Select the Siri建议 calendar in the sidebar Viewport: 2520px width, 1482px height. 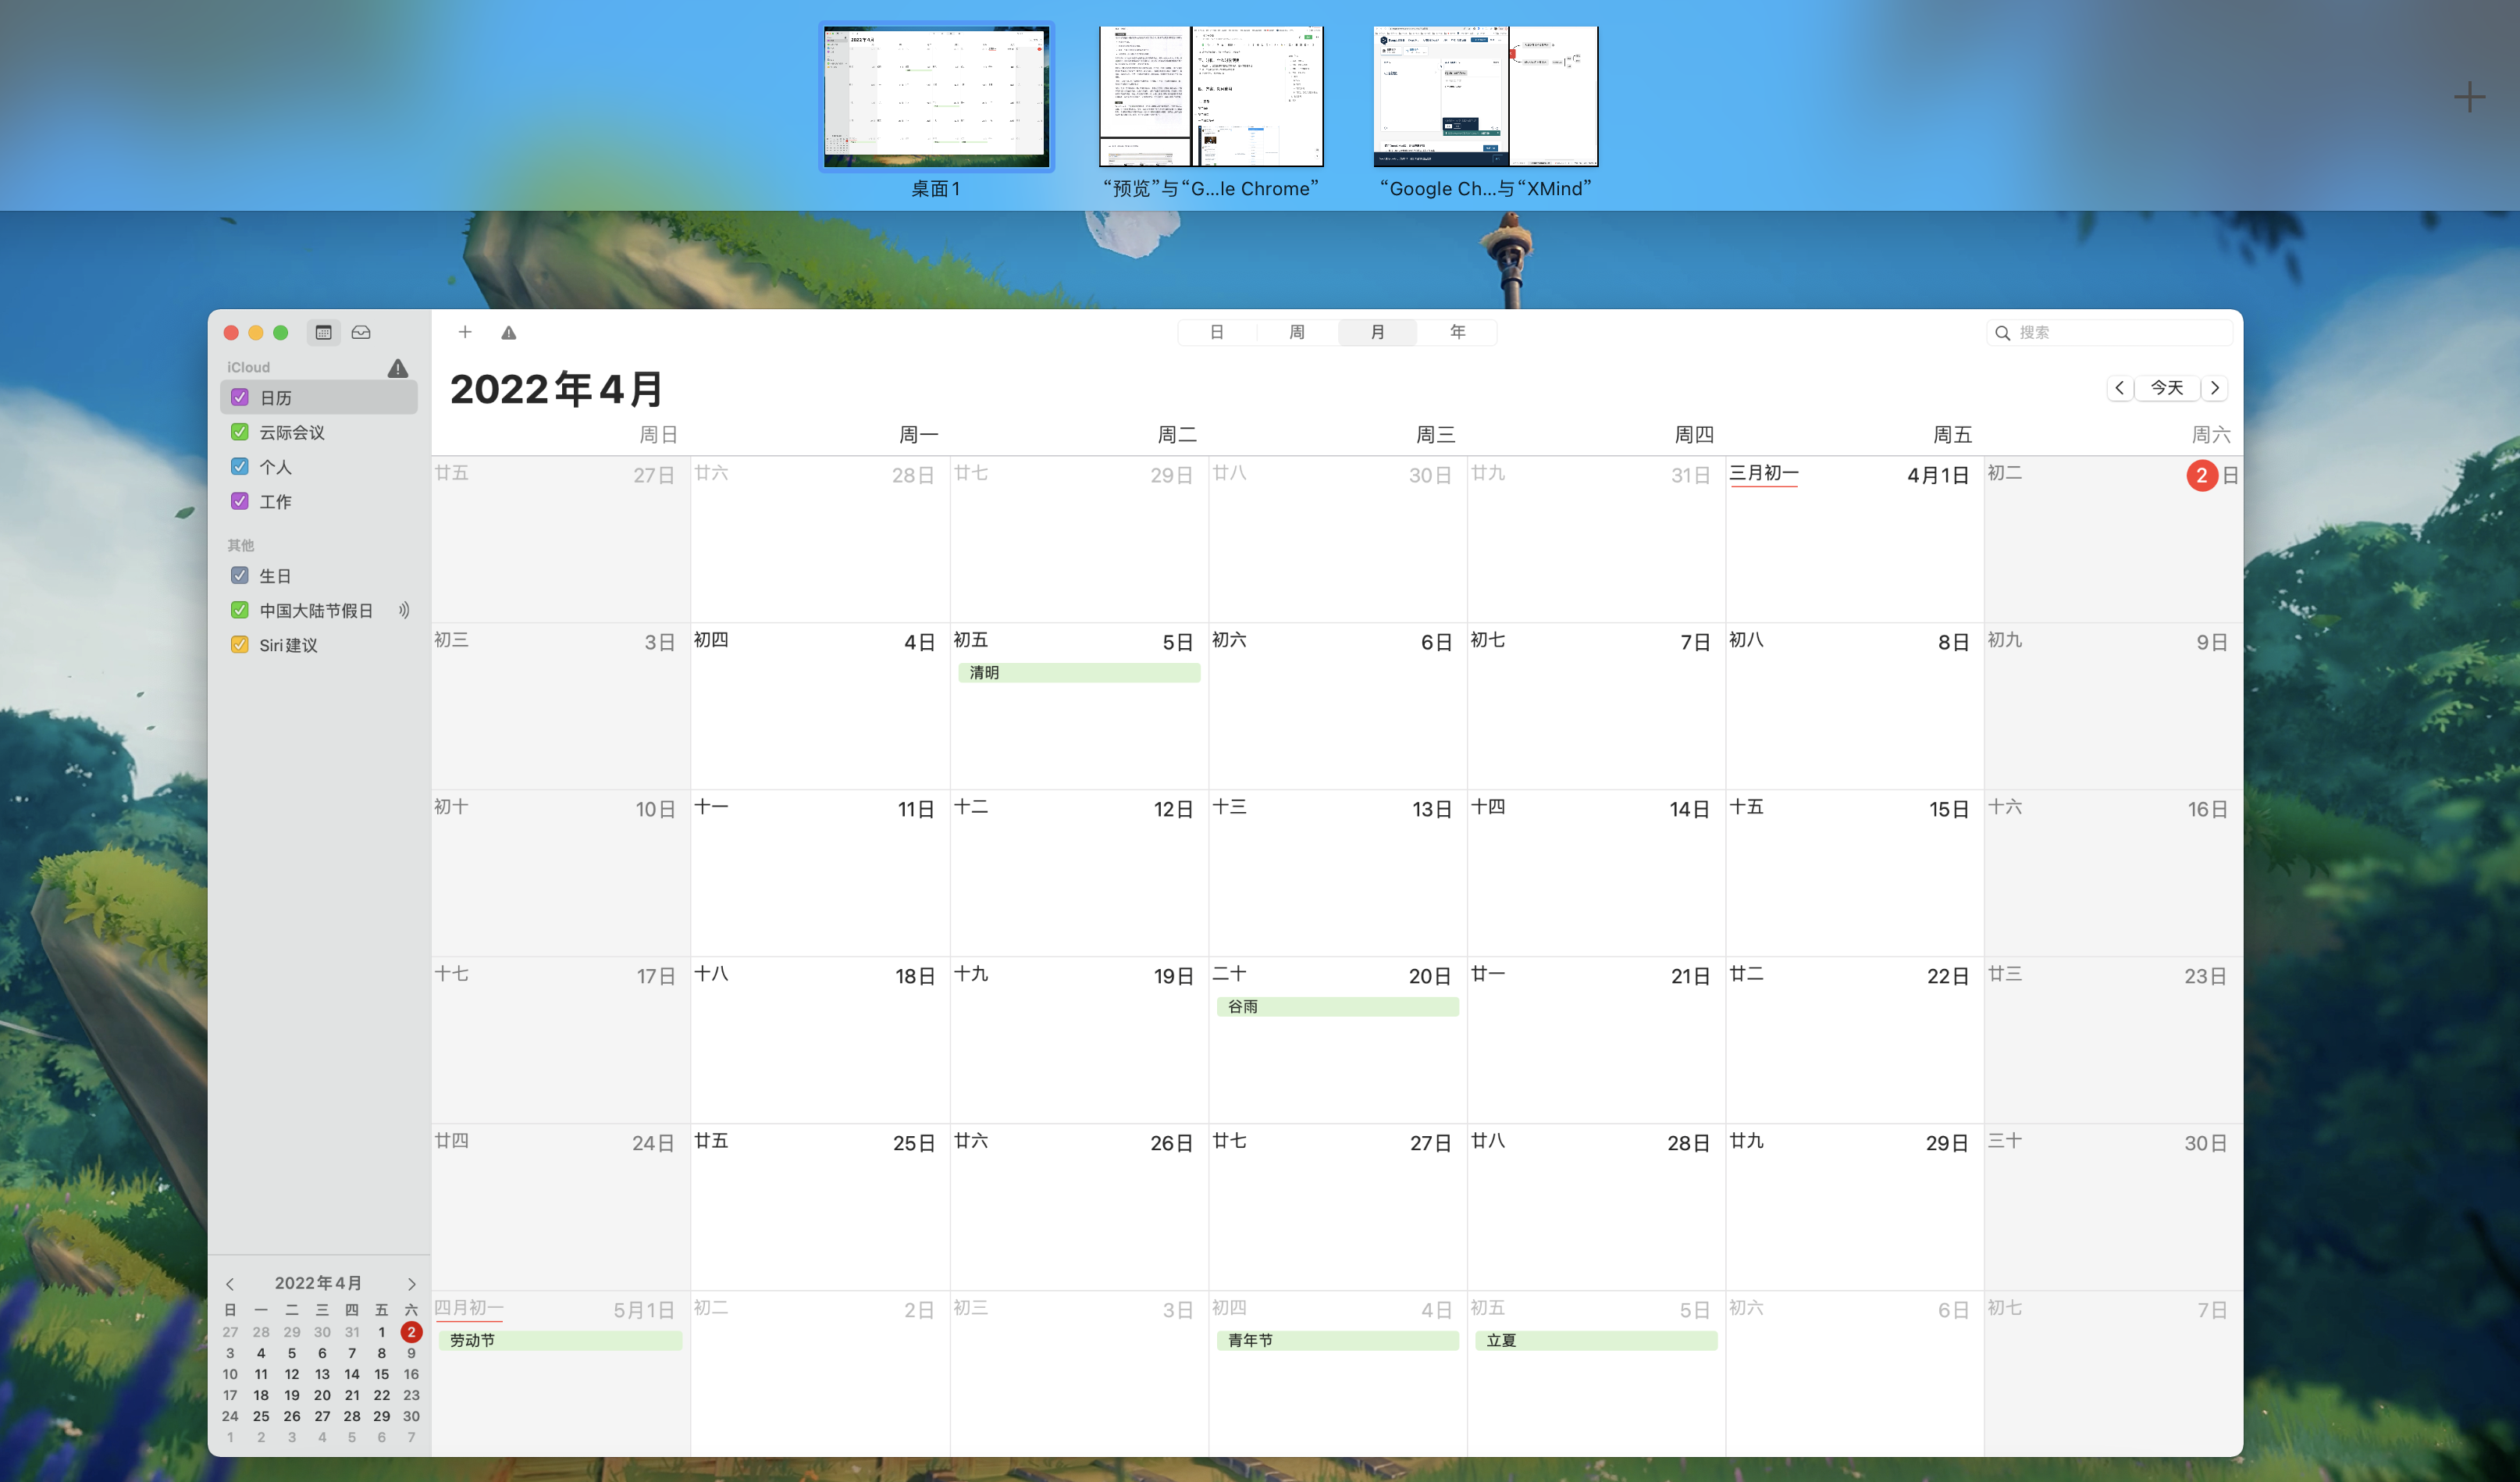point(319,645)
